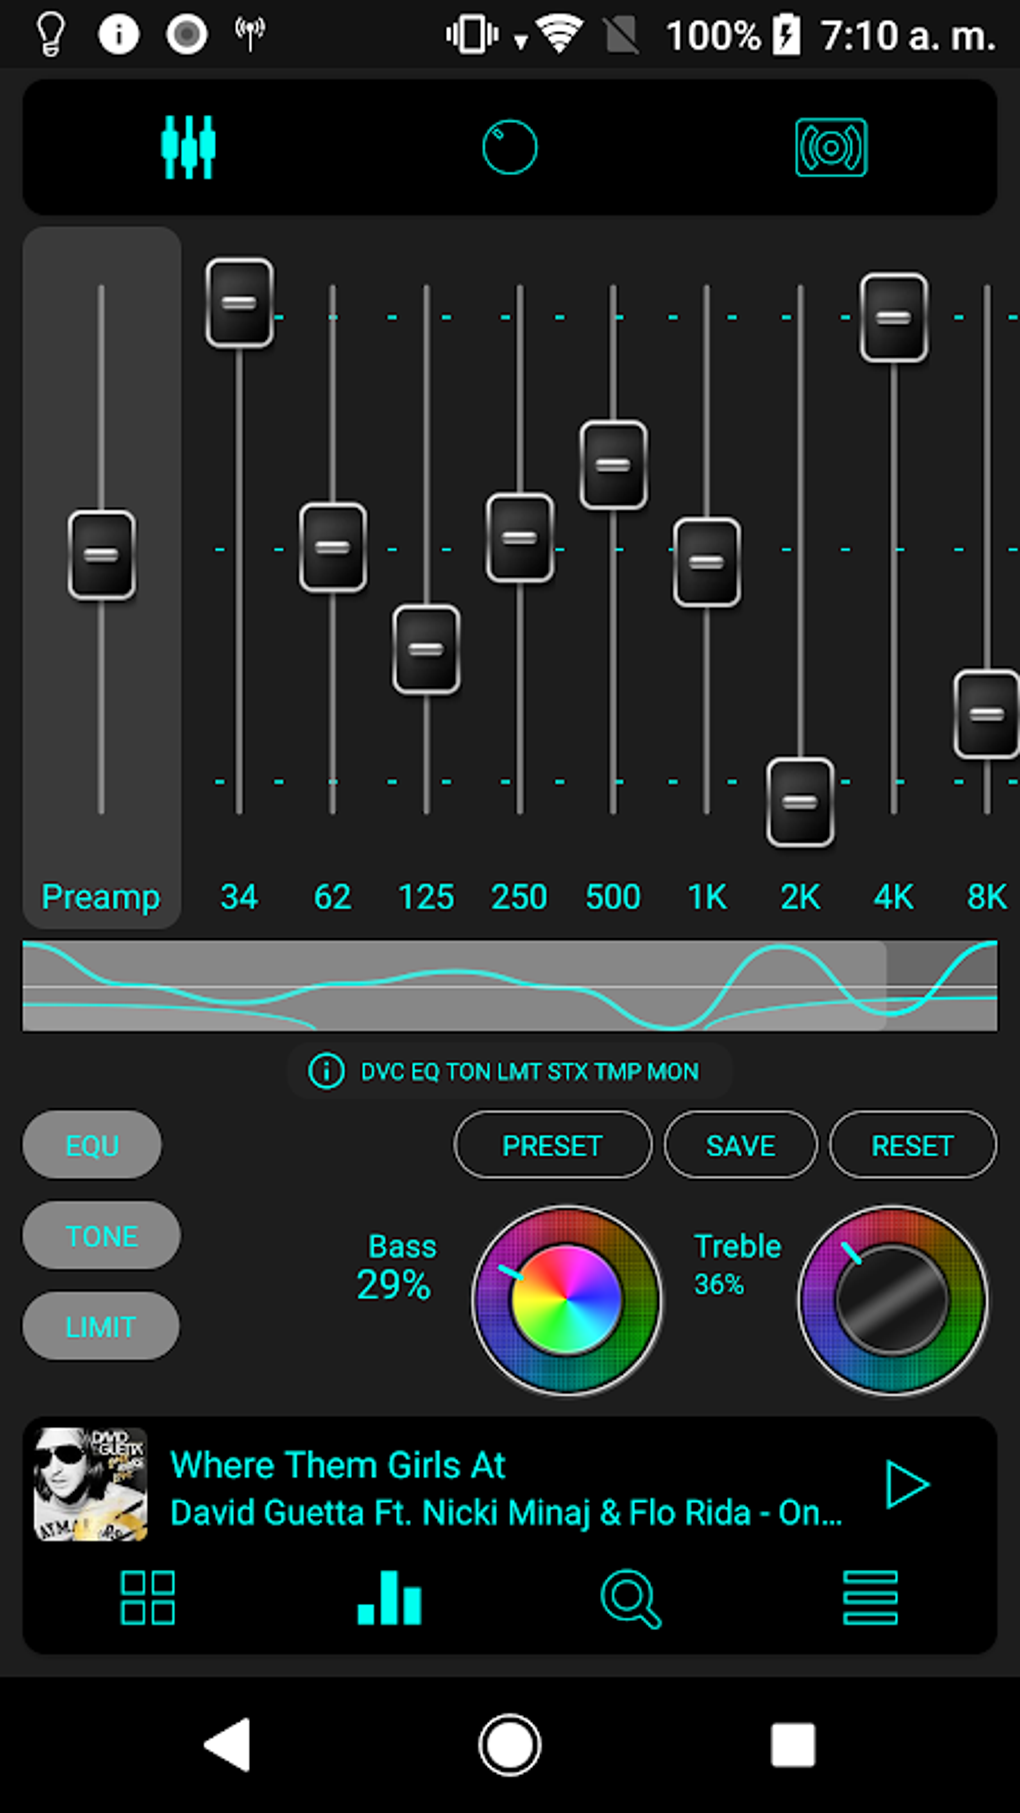Open the hamburger menu icon
This screenshot has width=1020, height=1813.
click(x=871, y=1598)
